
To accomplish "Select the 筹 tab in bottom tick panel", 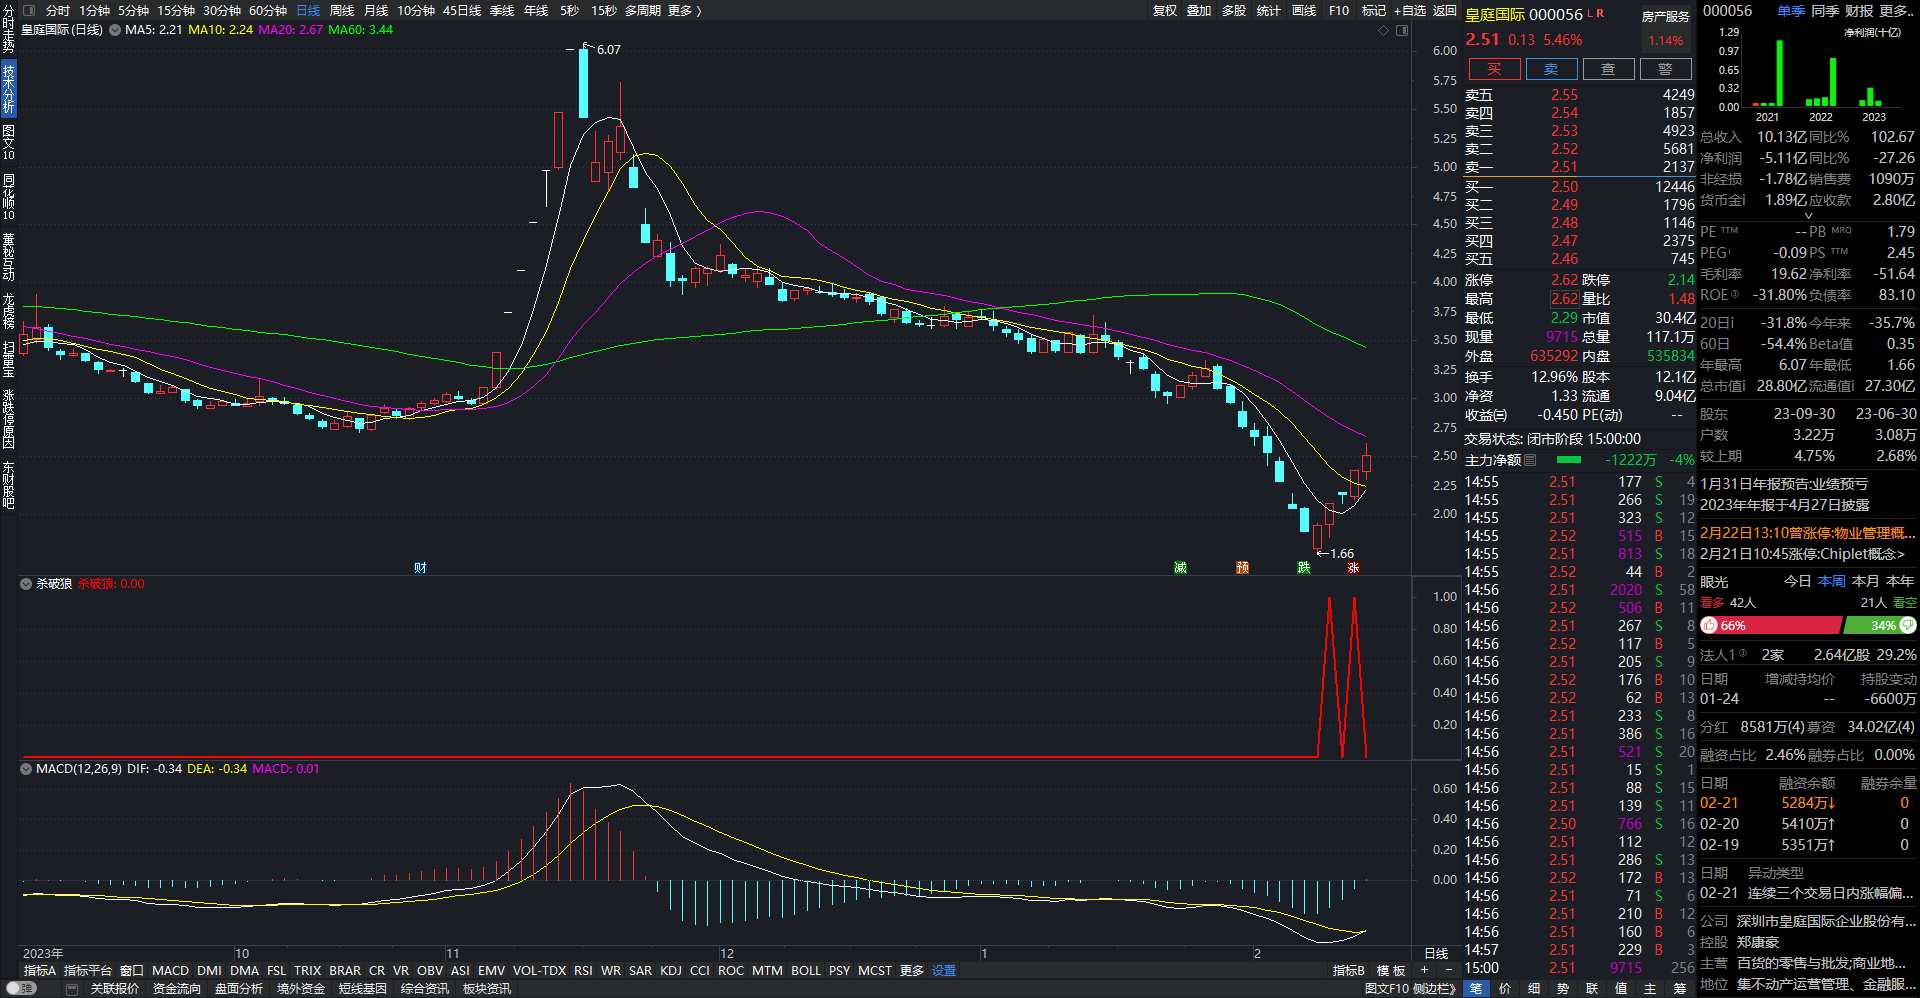I will tap(1679, 989).
